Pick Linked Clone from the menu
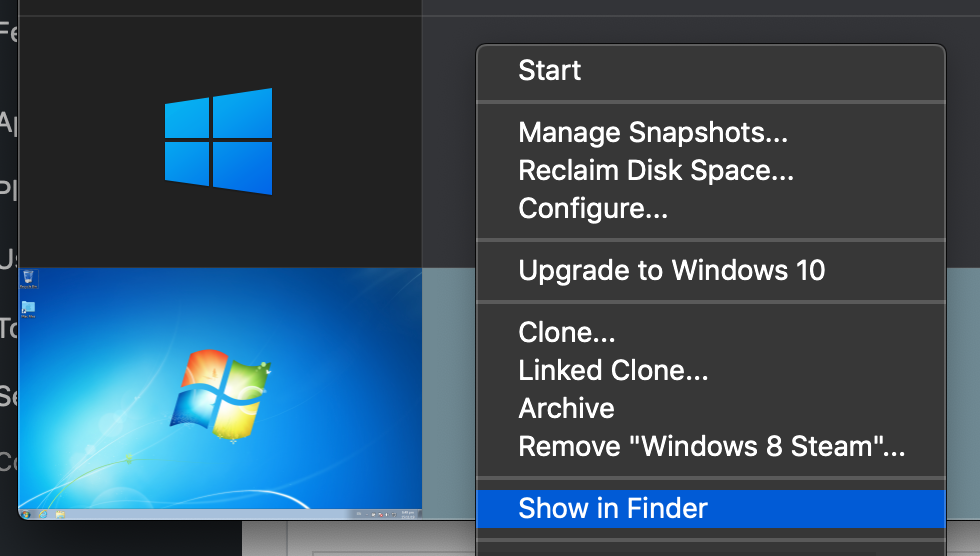Screen dimensions: 980x556 tap(613, 370)
